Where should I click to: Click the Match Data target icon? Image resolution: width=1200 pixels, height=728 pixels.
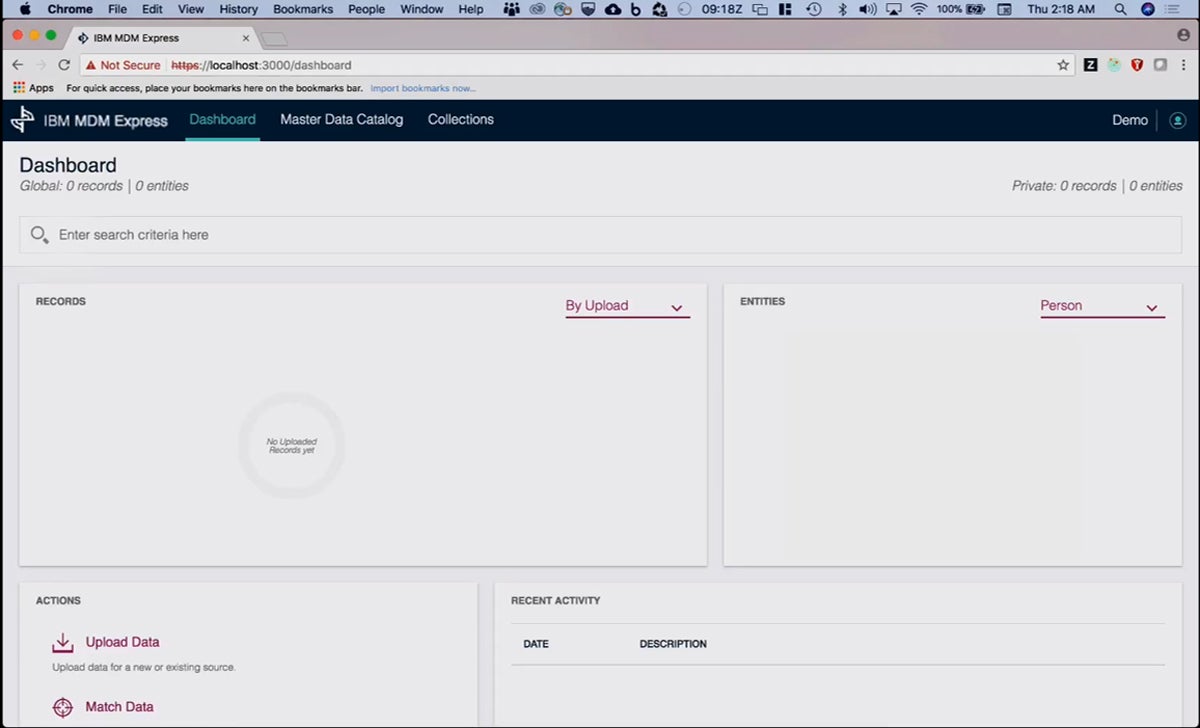(x=63, y=707)
